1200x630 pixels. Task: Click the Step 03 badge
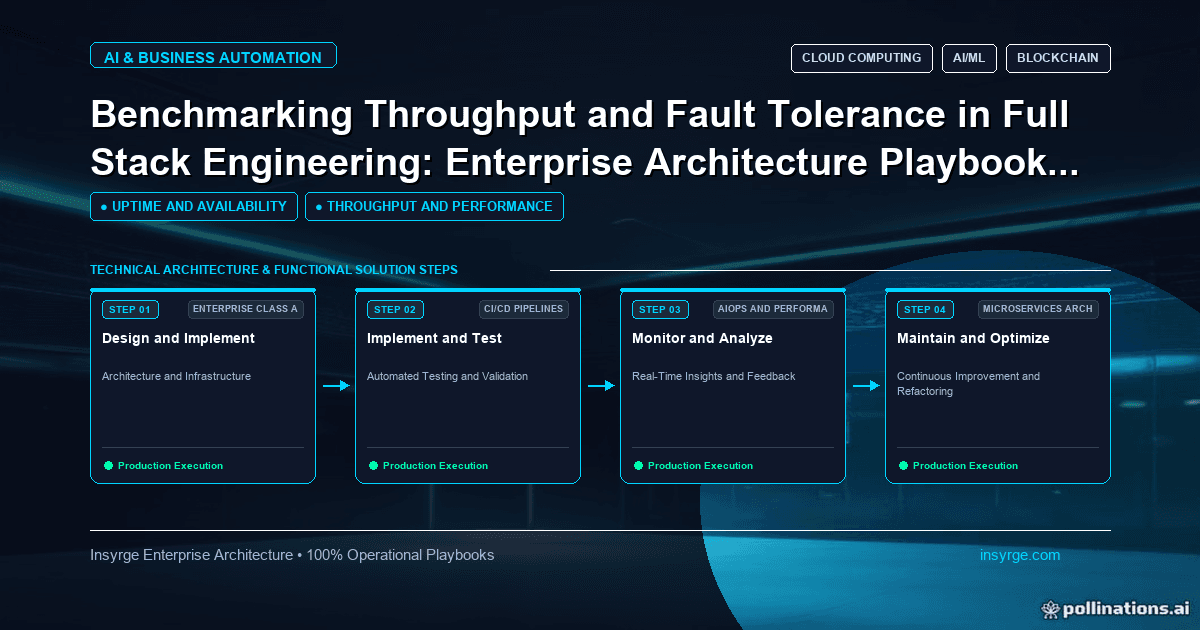(x=660, y=309)
